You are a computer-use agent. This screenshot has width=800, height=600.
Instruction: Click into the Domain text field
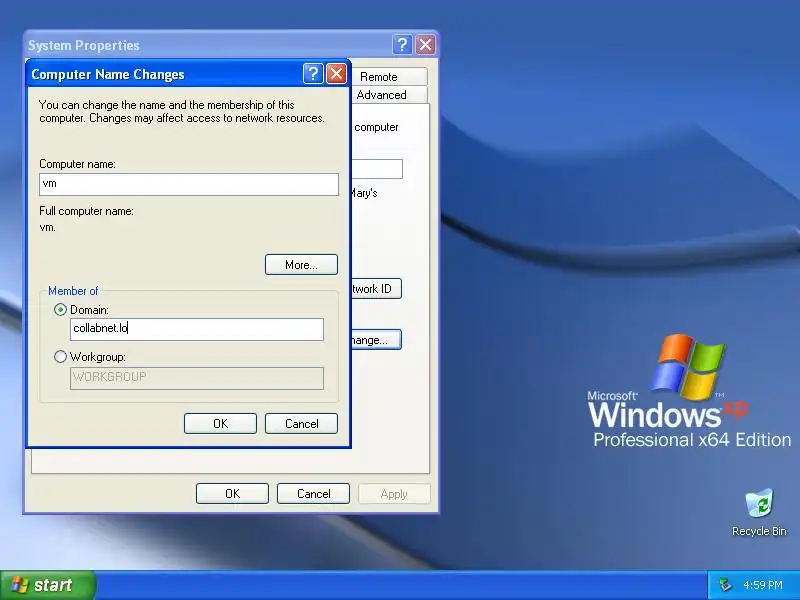click(x=197, y=329)
